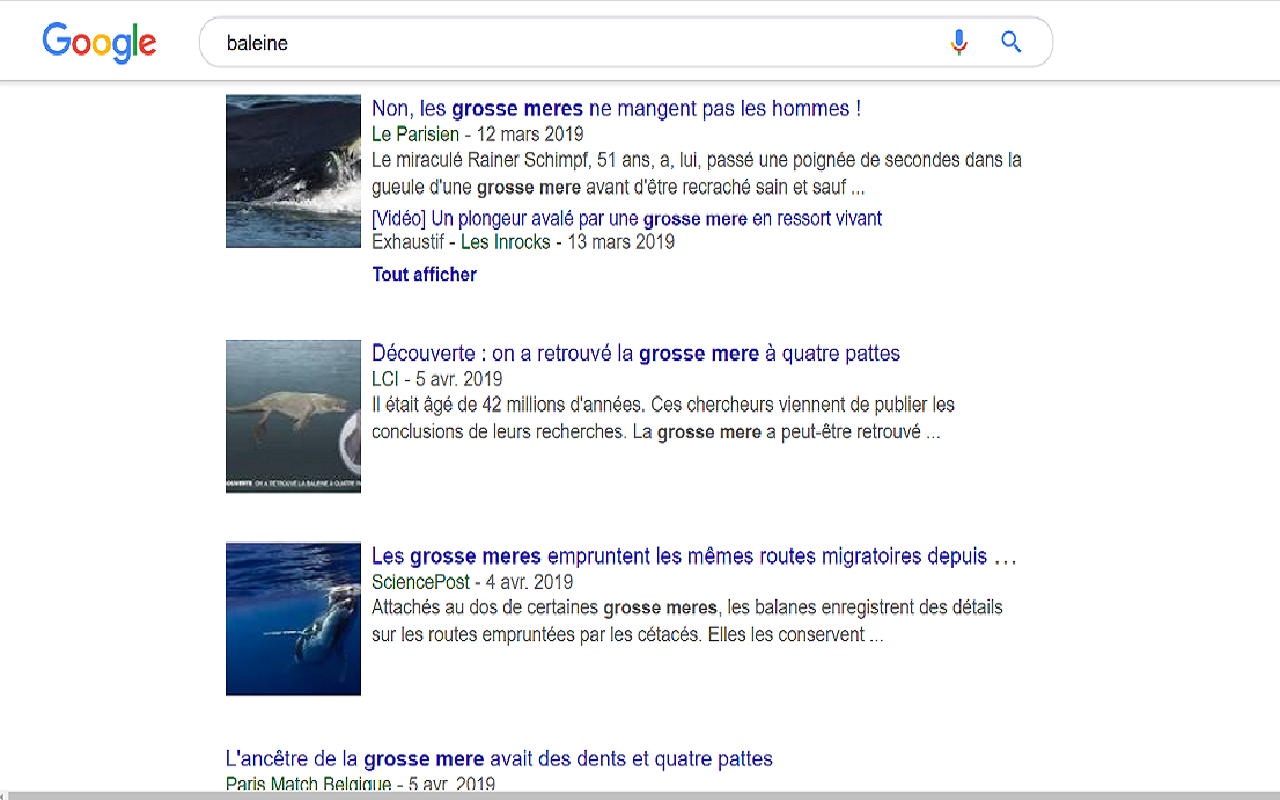Click the four-legged whale thumbnail of LCI article

click(x=293, y=416)
